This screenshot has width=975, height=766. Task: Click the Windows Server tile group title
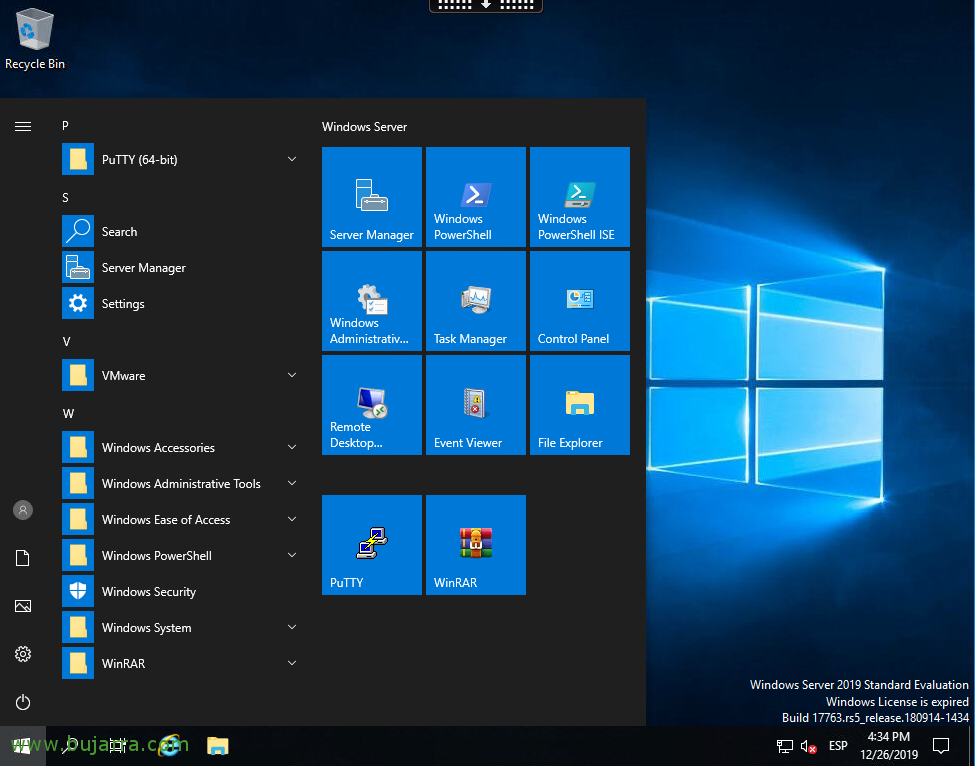[364, 127]
